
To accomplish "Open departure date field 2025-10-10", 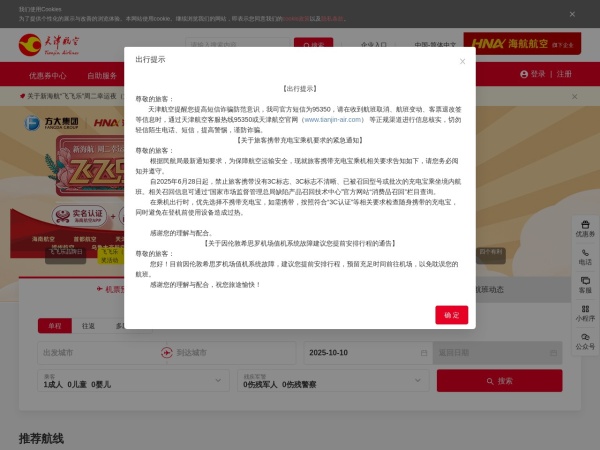I will coord(368,353).
